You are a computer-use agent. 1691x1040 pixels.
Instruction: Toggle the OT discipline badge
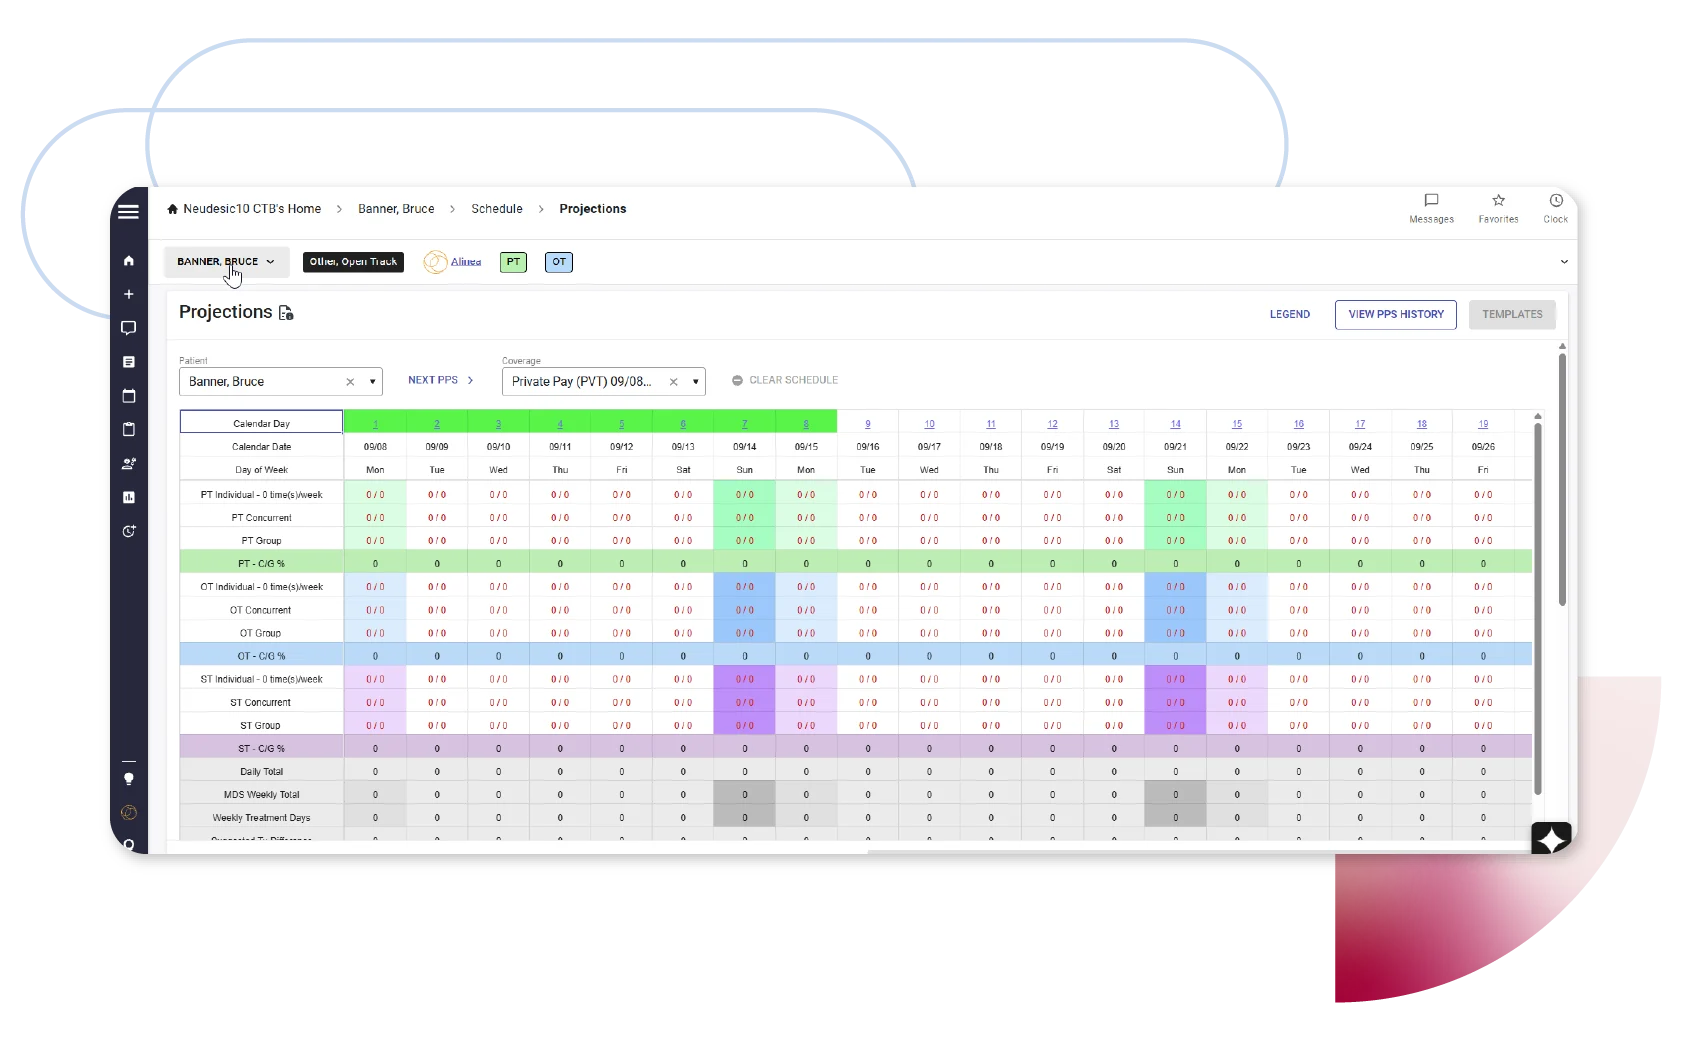(x=559, y=262)
